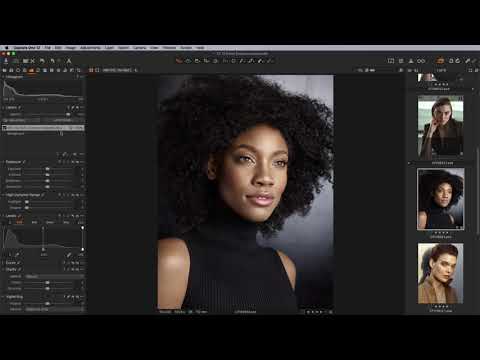Screen dimensions: 480x360
Task: Choose the orange Select cursor tool
Action: (179, 61)
